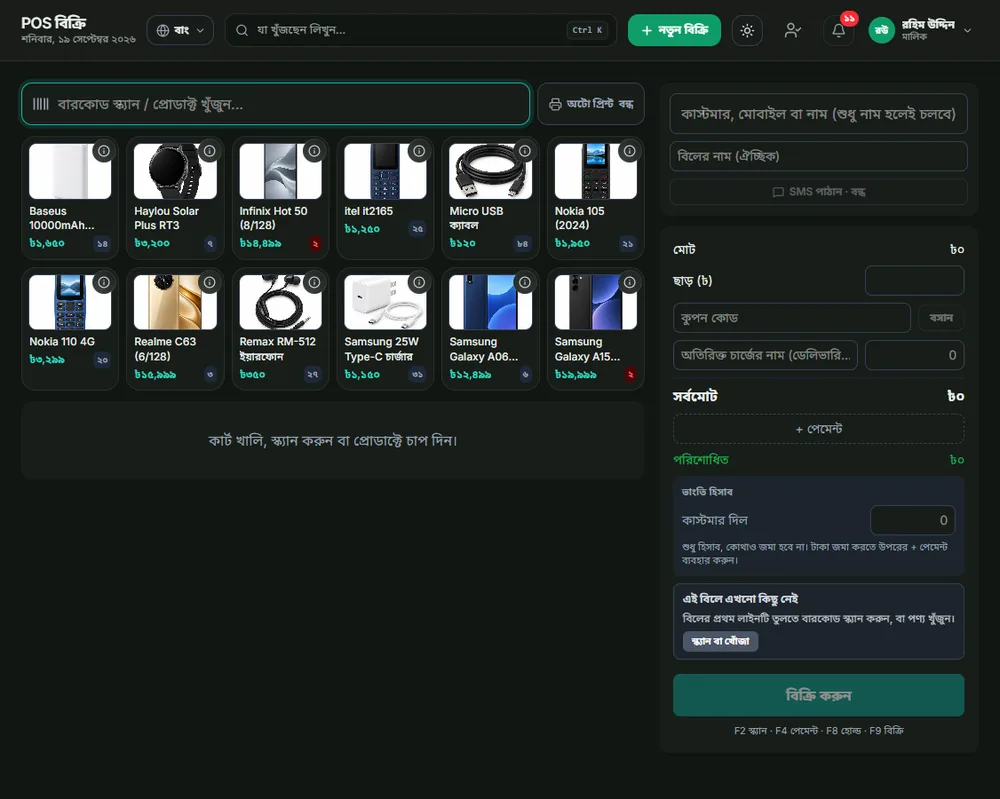The height and width of the screenshot is (799, 1000).
Task: Open info on Samsung 25W Type-C charger
Action: [419, 282]
